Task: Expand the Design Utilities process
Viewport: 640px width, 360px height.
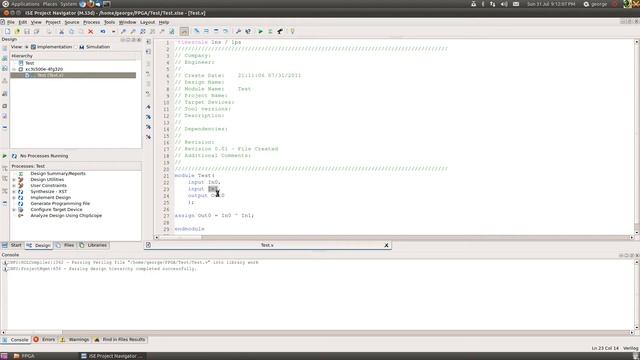Action: [x=14, y=180]
